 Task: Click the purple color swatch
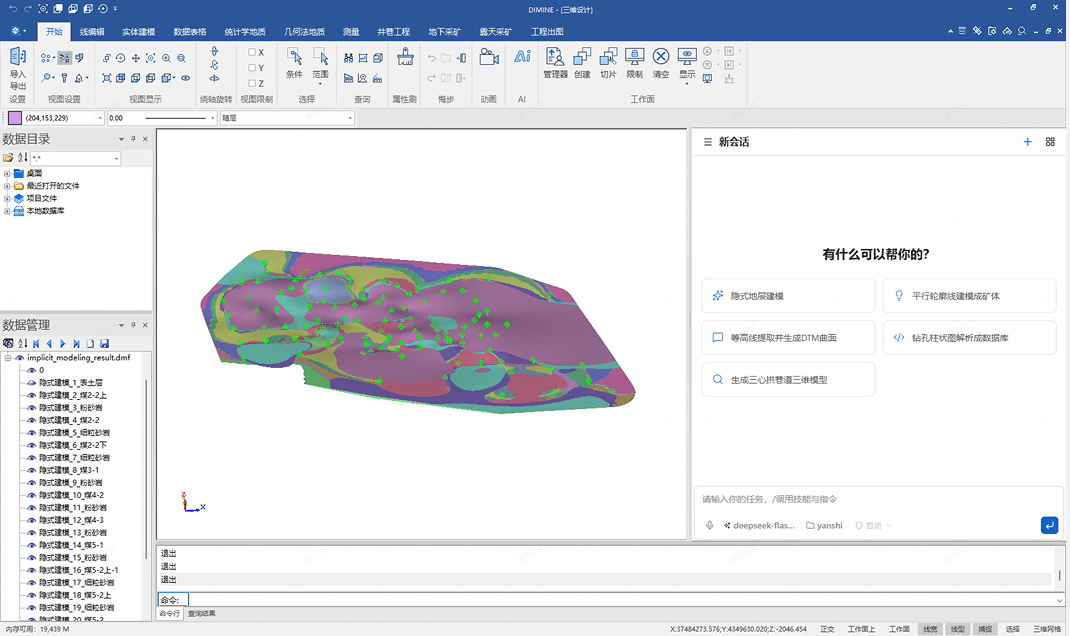(x=15, y=118)
